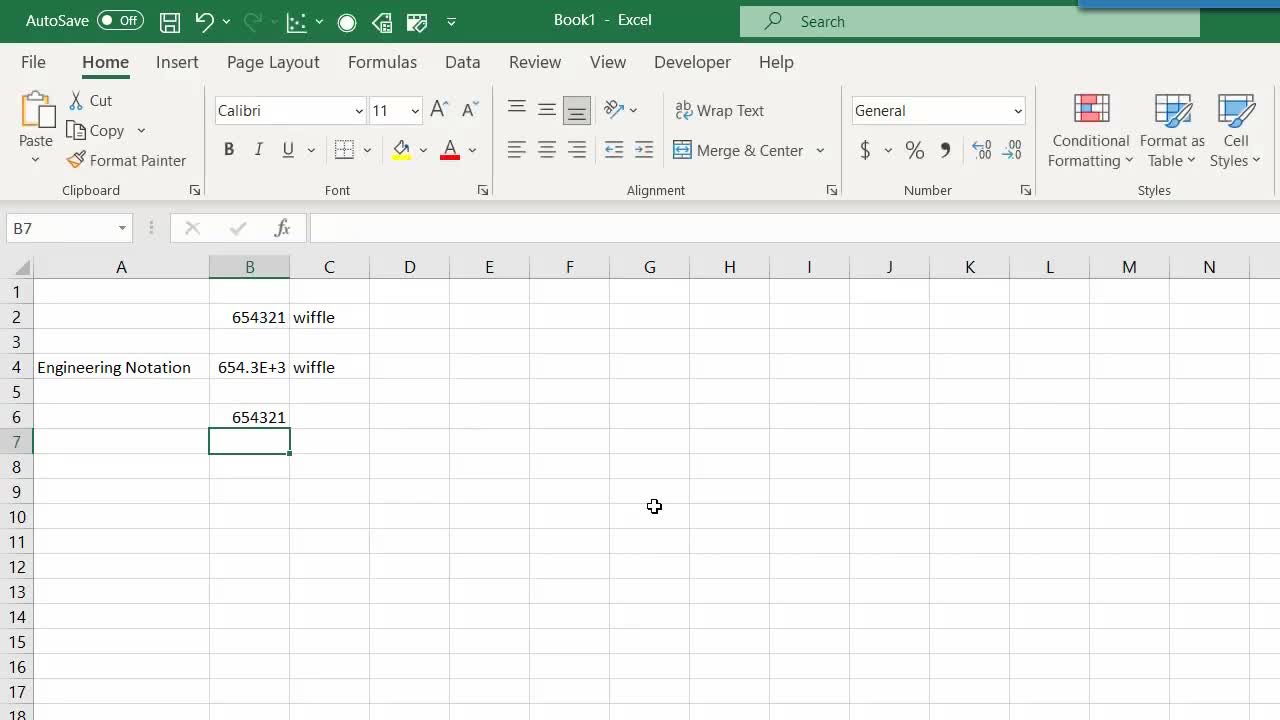Screen dimensions: 1280x720
Task: Click Merge & Center button
Action: click(x=738, y=150)
